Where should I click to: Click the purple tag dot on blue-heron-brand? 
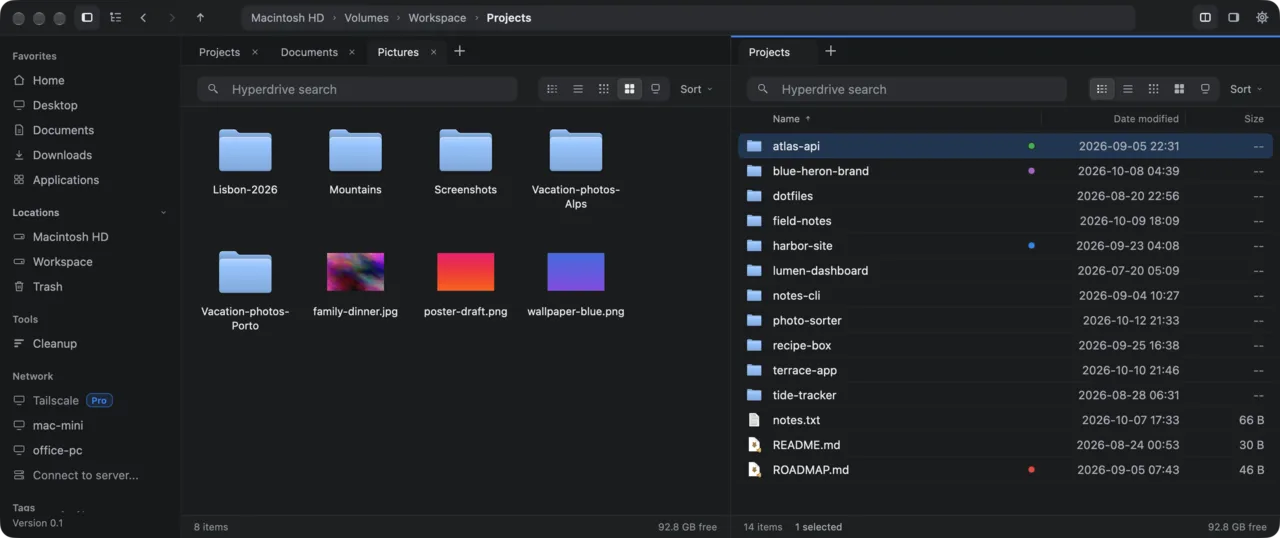coord(1031,171)
